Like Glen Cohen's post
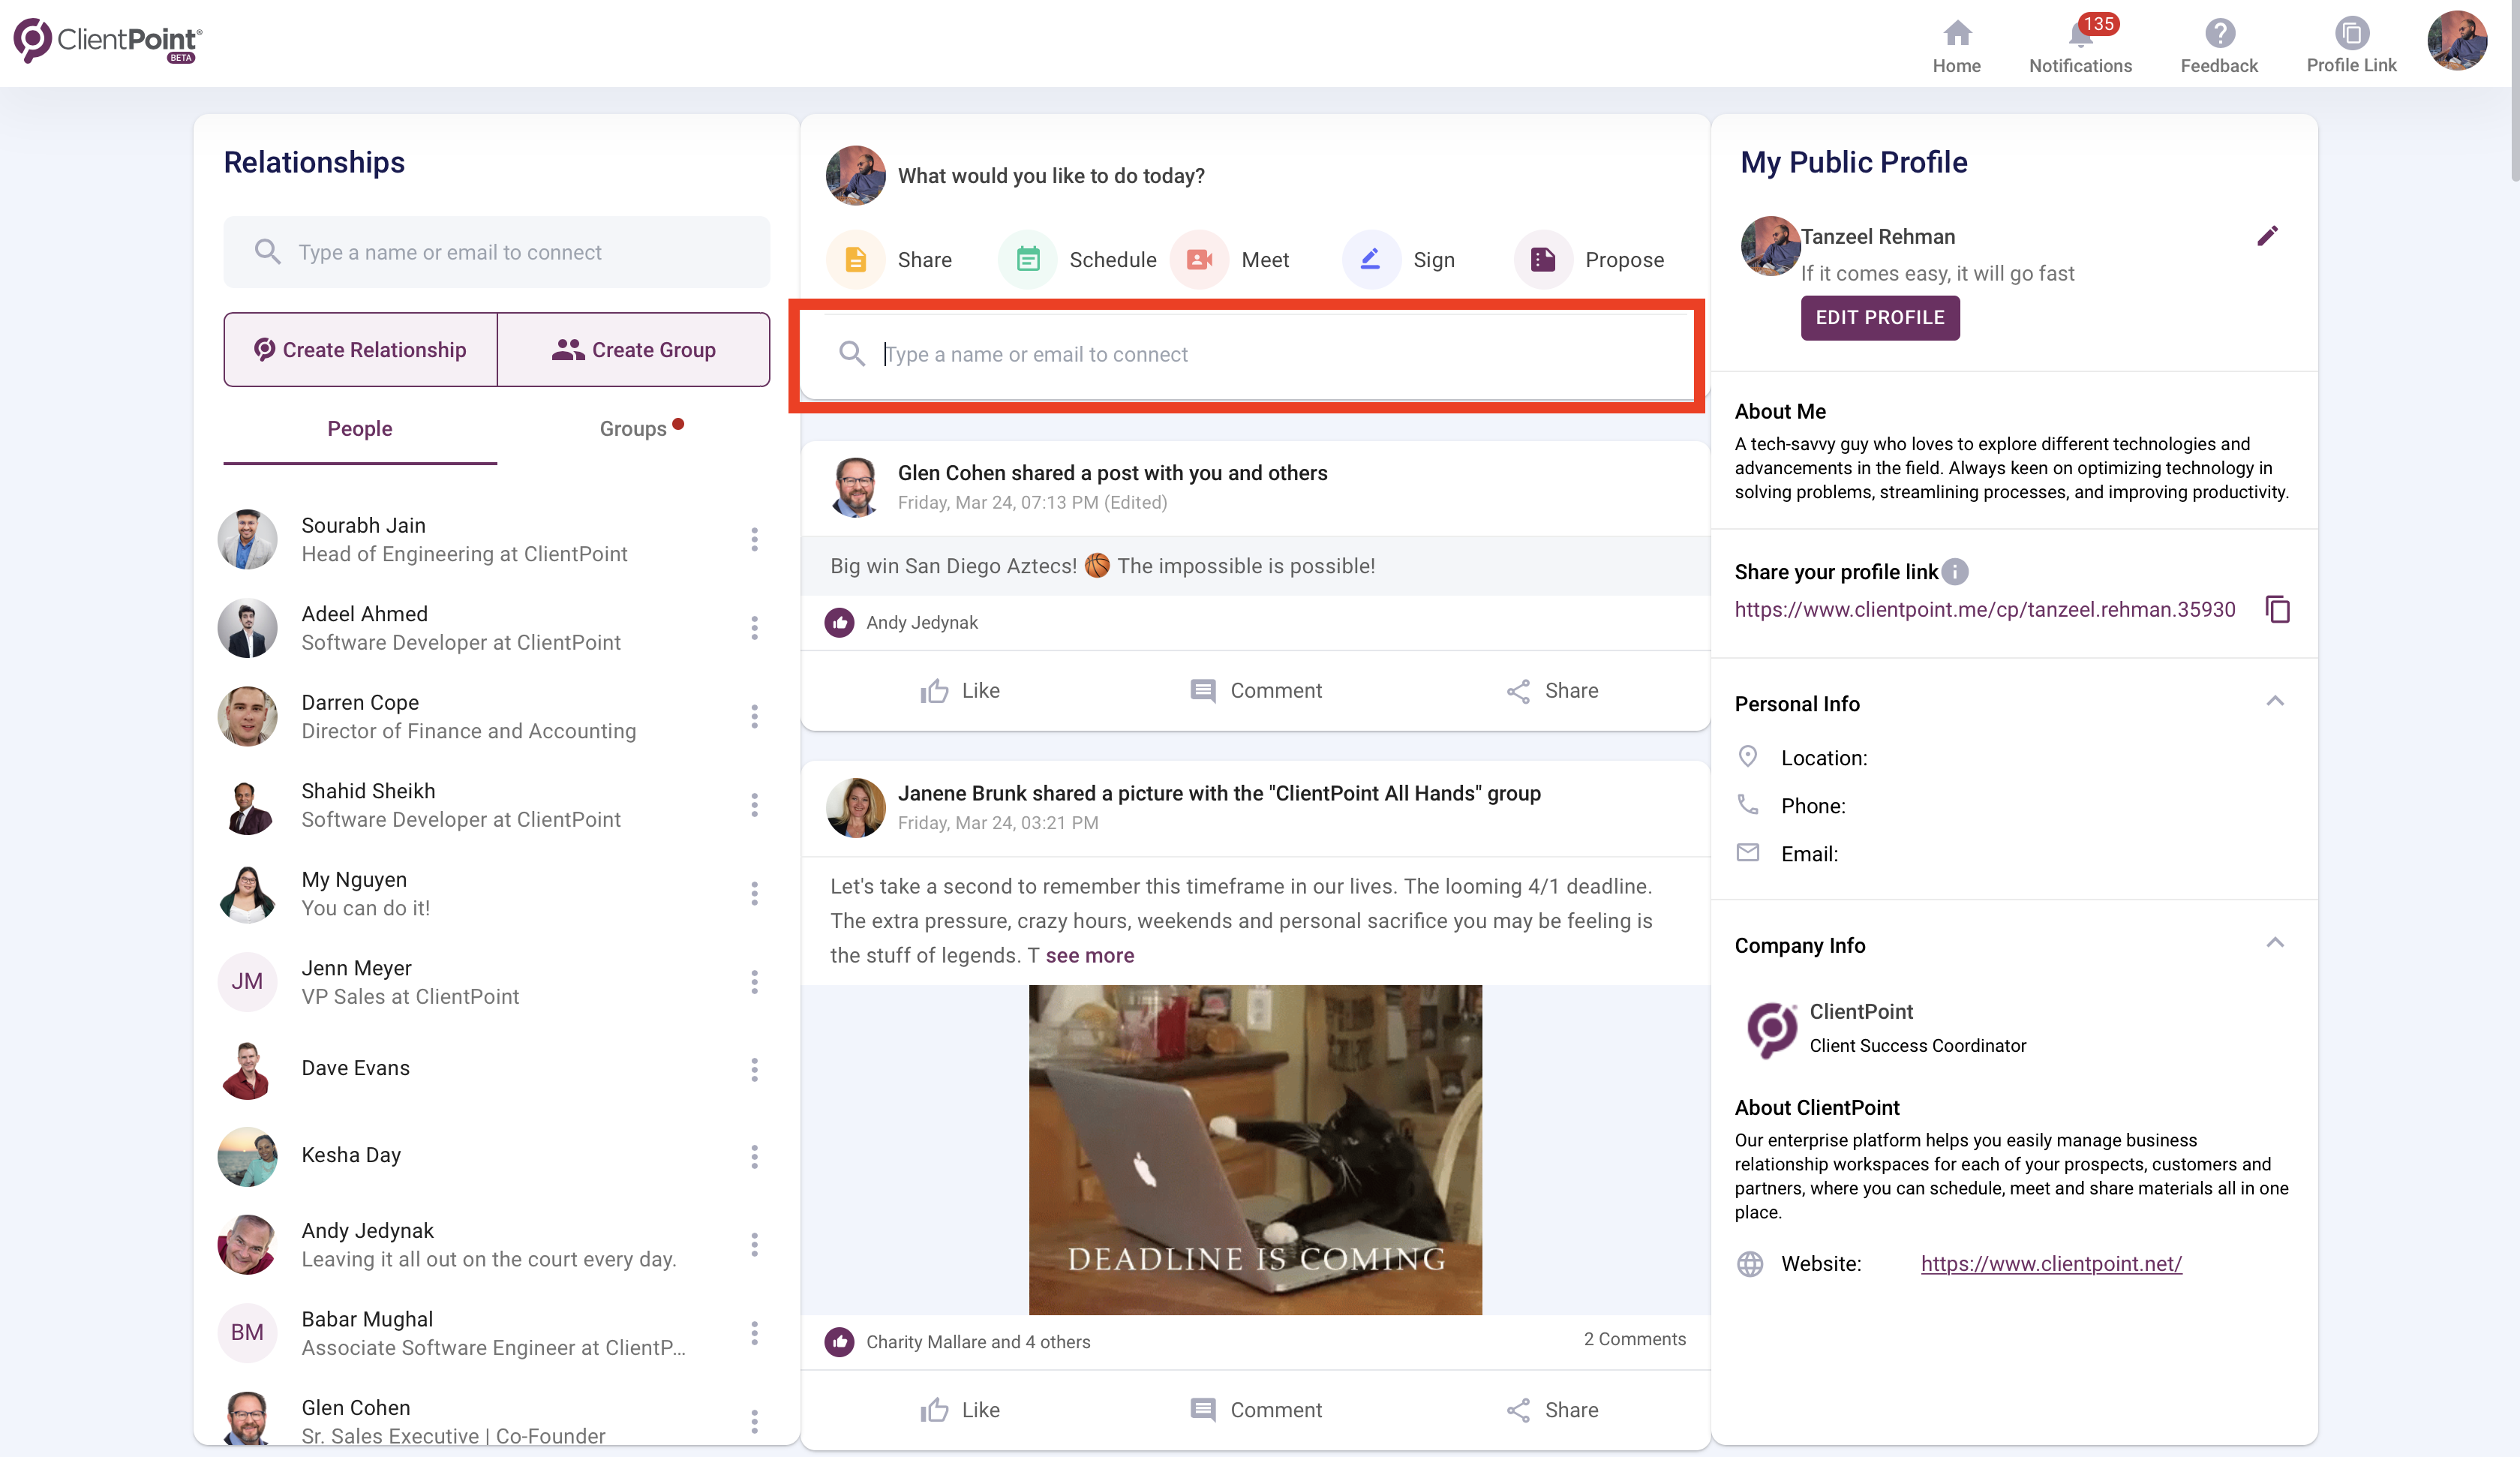 (x=959, y=691)
